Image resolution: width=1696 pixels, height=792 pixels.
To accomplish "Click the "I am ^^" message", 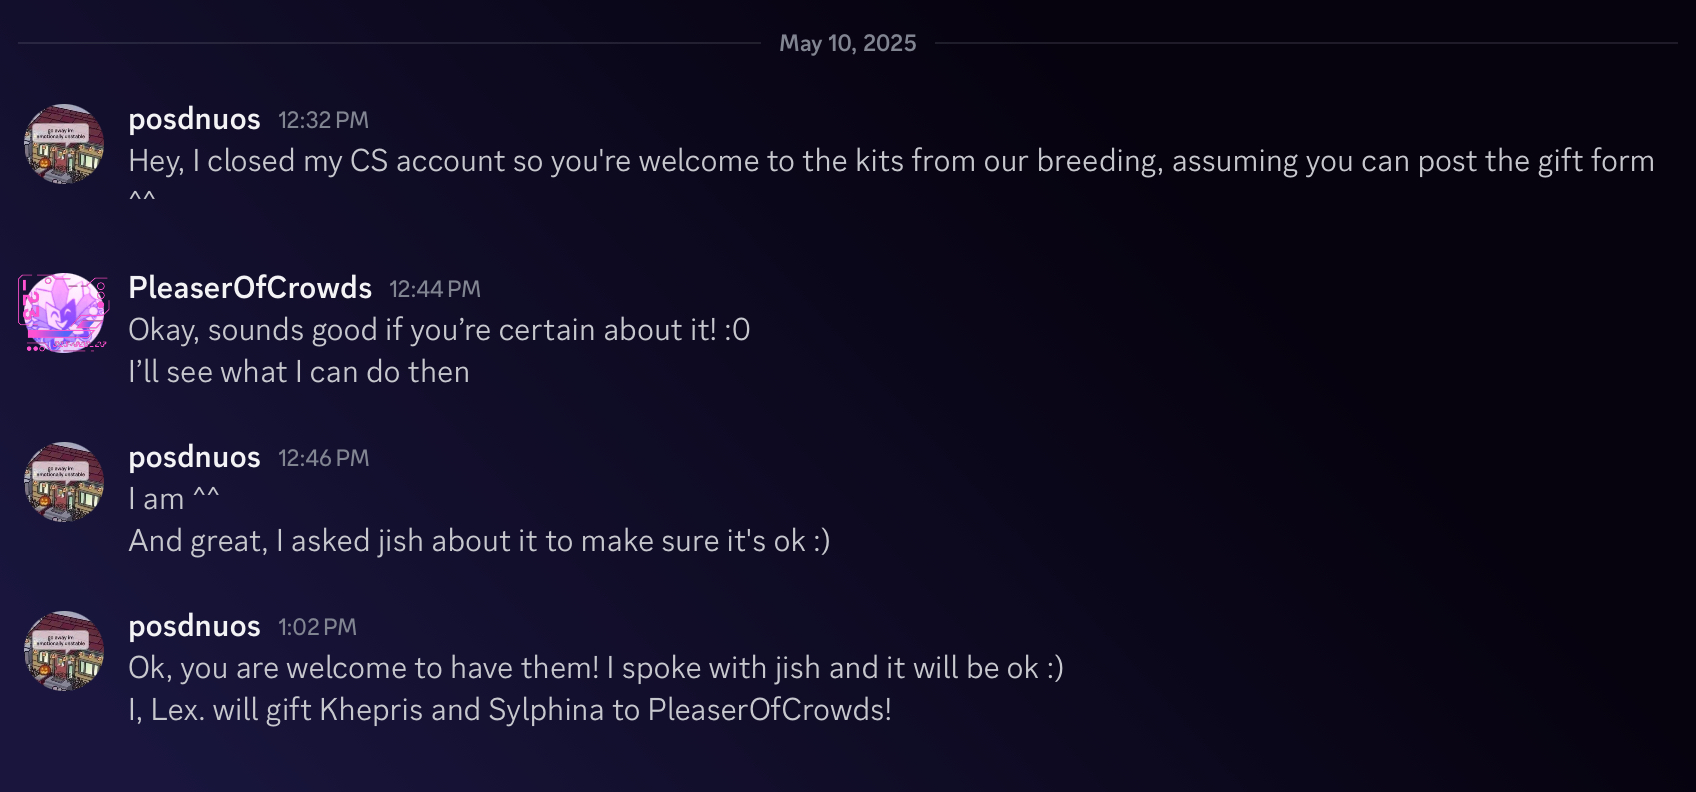I will [173, 500].
